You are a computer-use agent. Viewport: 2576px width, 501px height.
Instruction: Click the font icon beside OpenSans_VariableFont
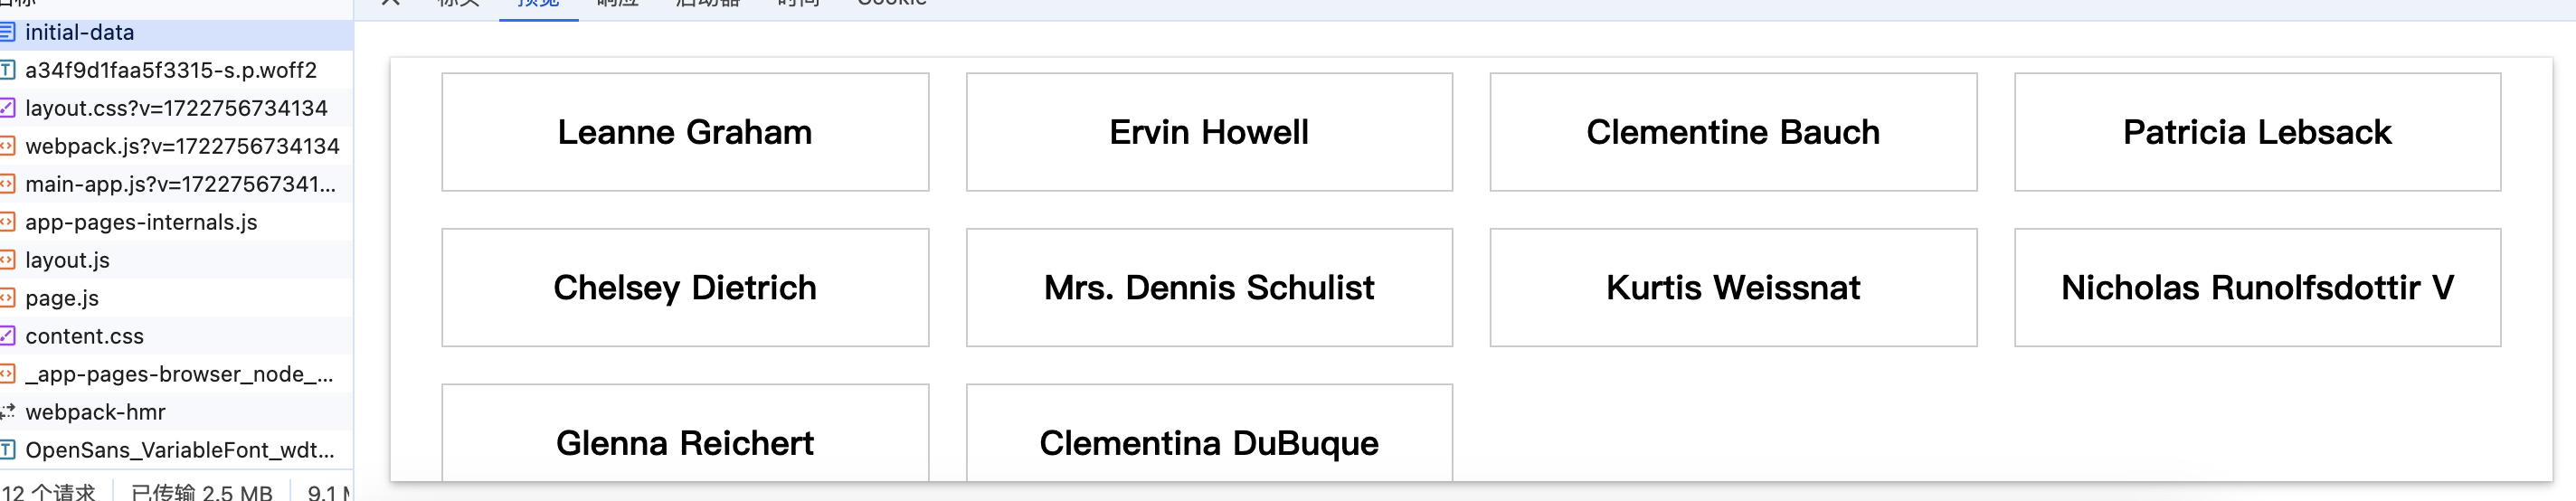click(7, 450)
